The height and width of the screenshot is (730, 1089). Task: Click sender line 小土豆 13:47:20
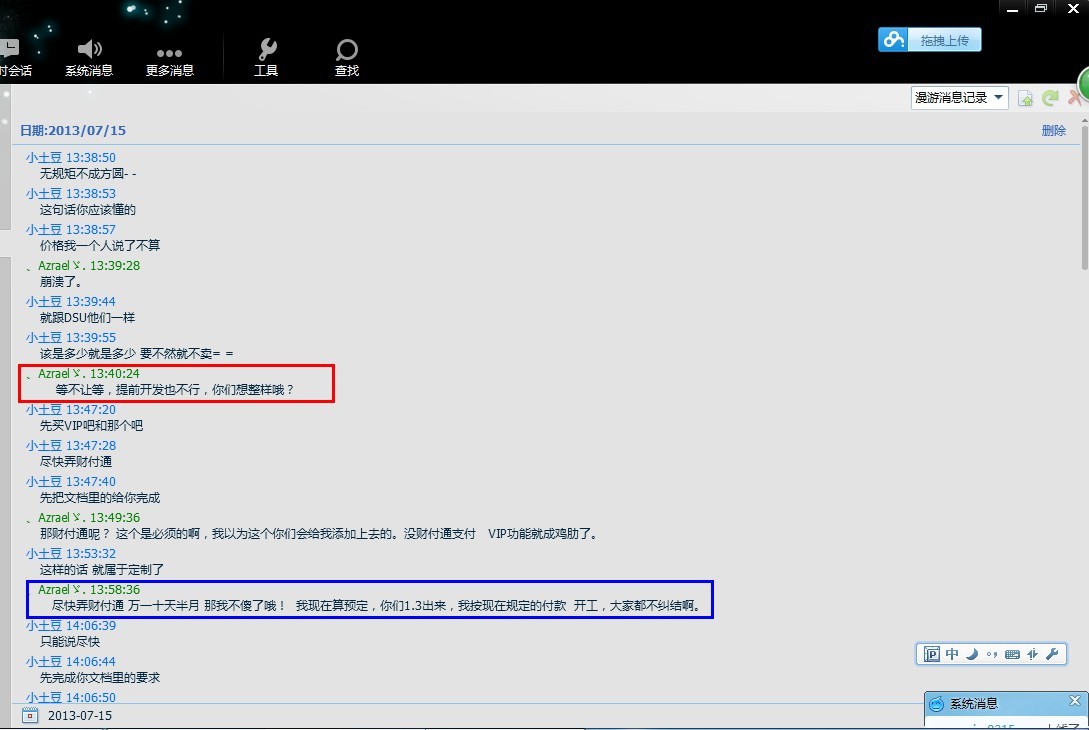(x=71, y=410)
